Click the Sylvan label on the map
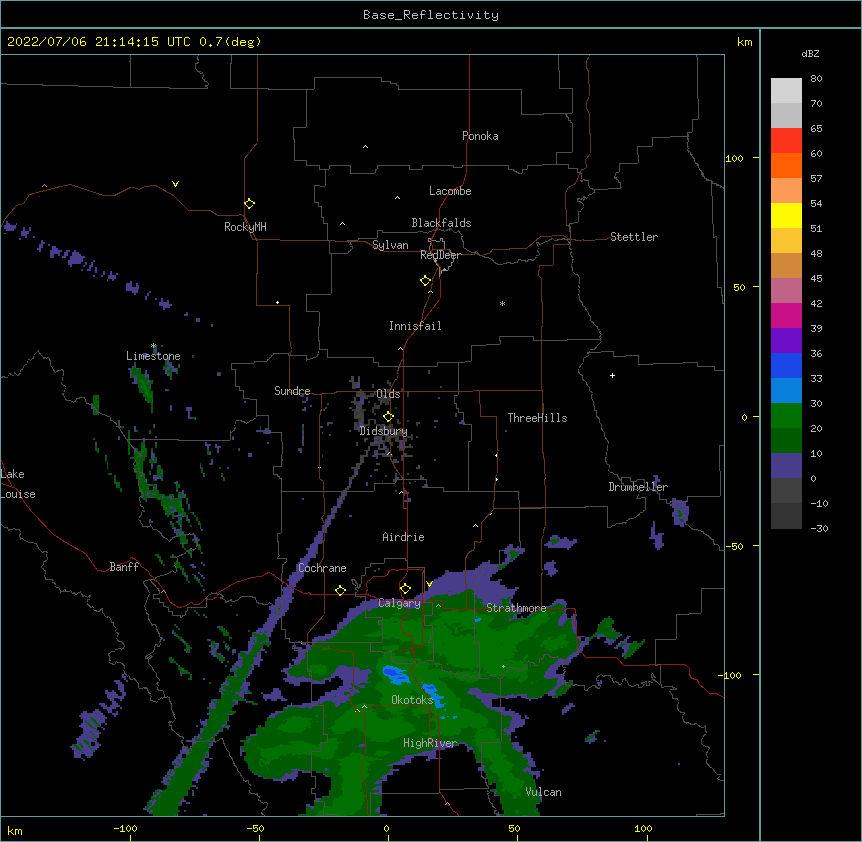Viewport: 862px width, 842px height. coord(390,245)
